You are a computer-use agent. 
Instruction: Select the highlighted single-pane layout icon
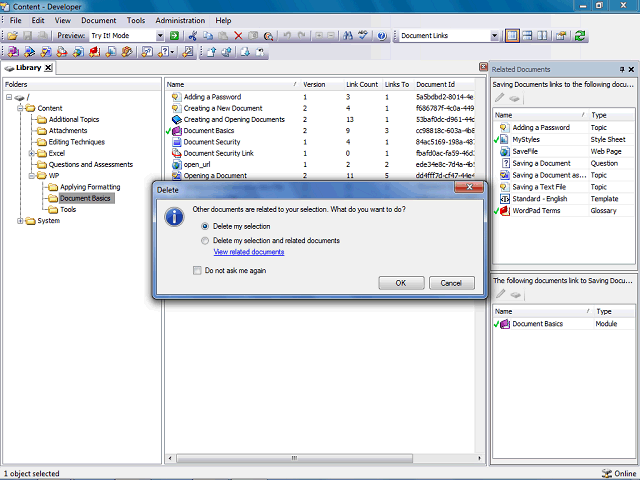pos(512,36)
